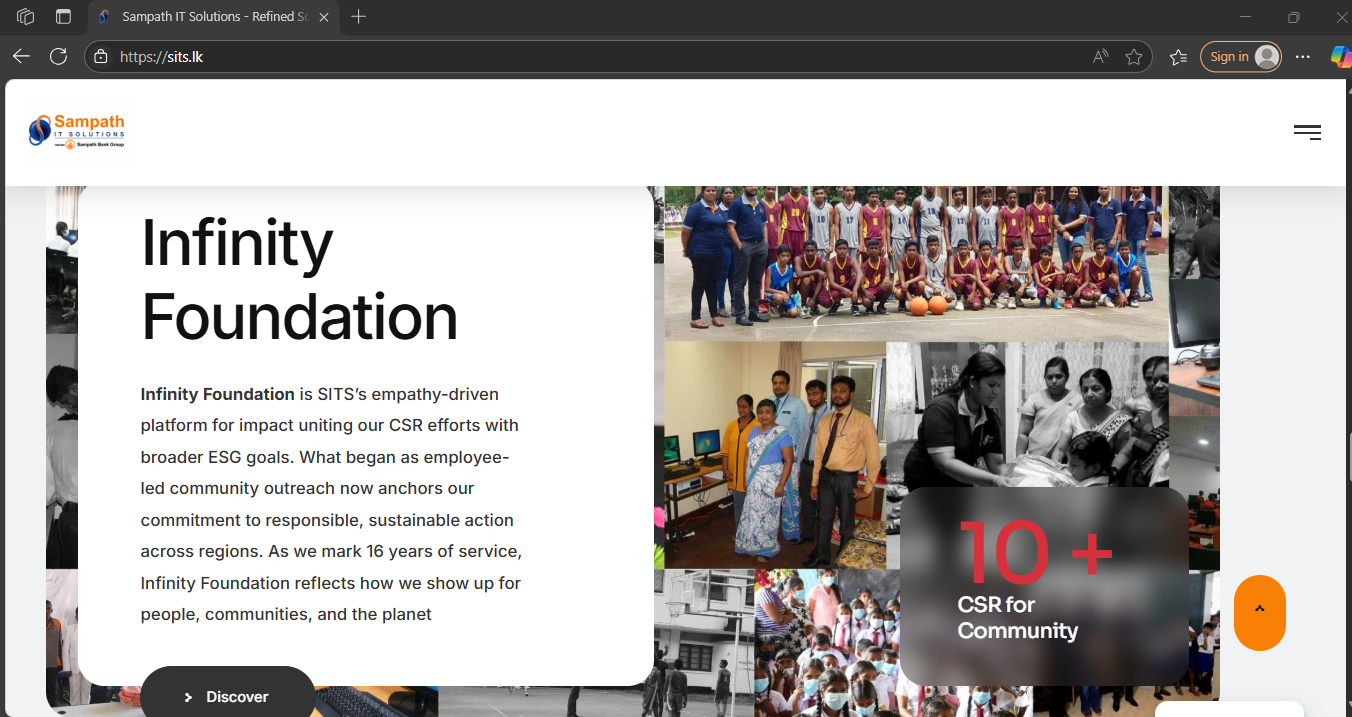Click the bold 'Infinity Foundation' paragraph text
Viewport: 1352px width, 717px height.
(218, 394)
